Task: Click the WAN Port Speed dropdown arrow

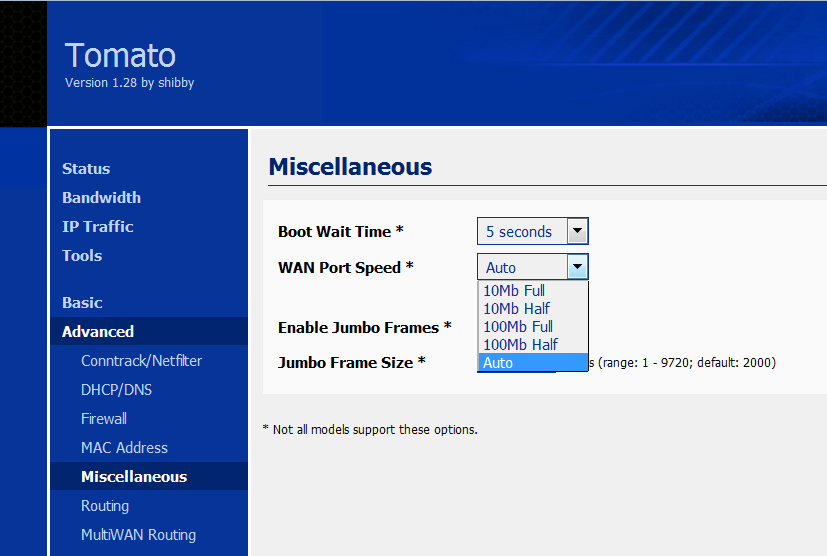Action: click(x=578, y=267)
